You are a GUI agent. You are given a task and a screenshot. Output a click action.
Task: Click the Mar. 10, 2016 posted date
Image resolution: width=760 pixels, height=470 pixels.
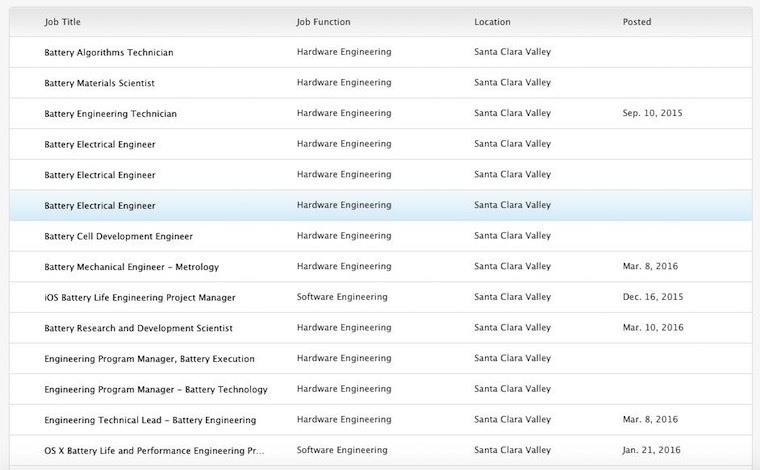(x=652, y=328)
